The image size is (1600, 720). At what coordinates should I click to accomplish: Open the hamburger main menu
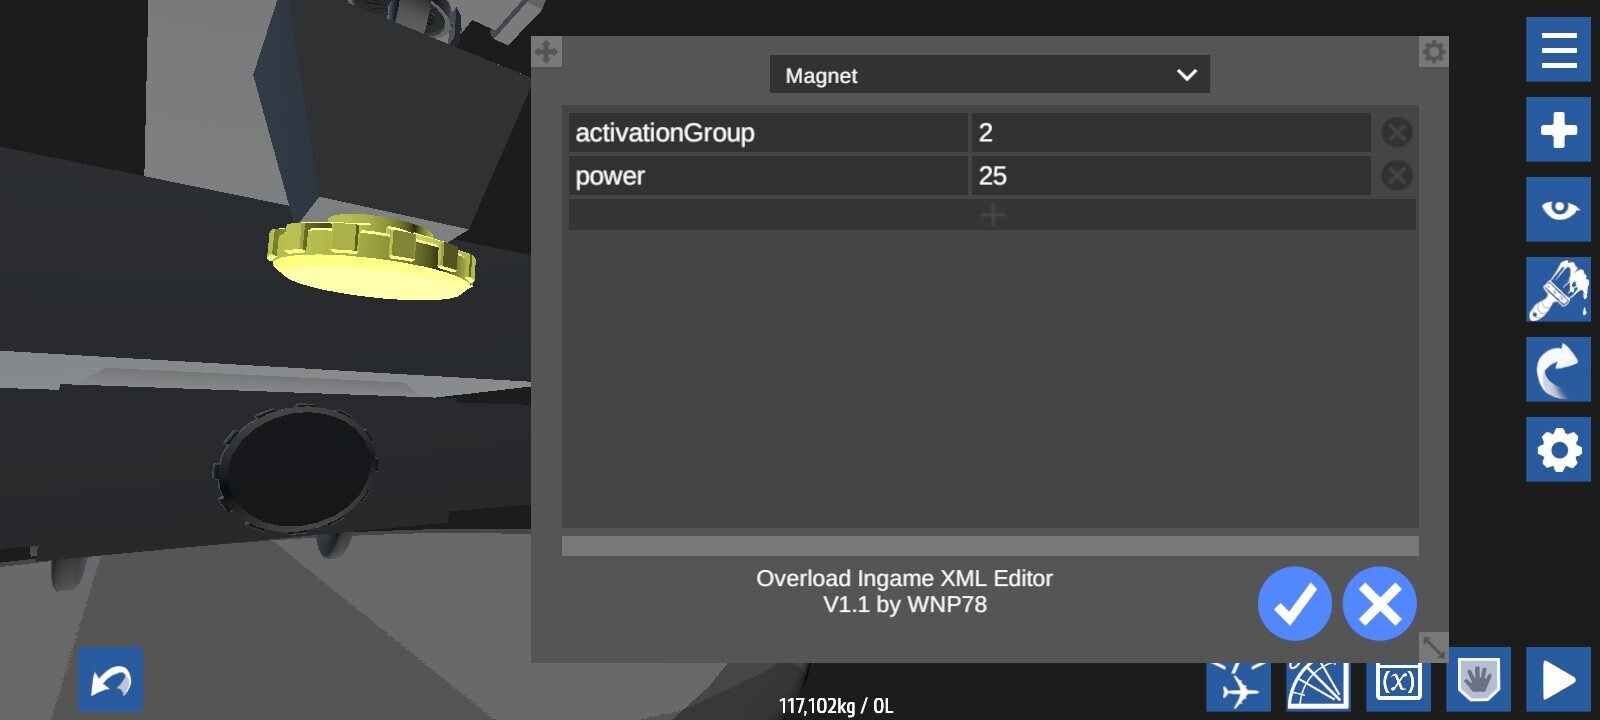tap(1558, 50)
